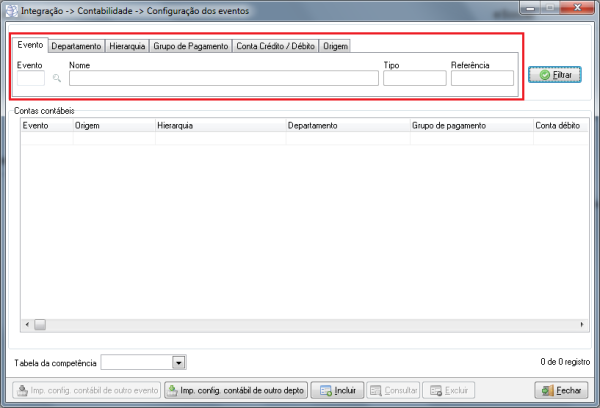This screenshot has width=600, height=408.
Task: Click the Referência input field
Action: pos(481,79)
